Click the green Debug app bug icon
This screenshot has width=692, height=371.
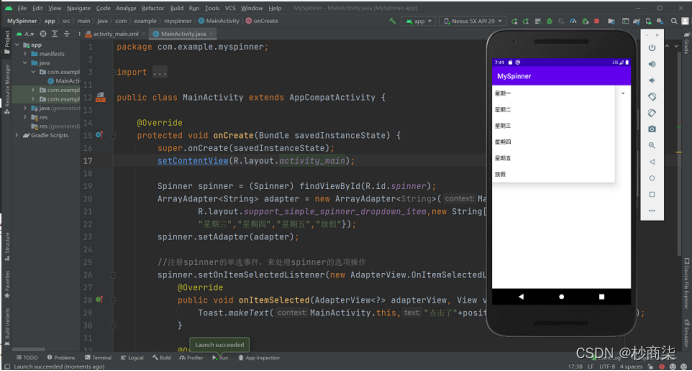tap(549, 21)
